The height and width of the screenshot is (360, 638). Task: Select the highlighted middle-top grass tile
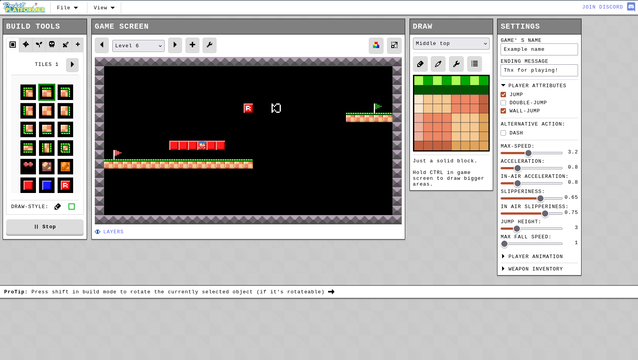(x=47, y=92)
